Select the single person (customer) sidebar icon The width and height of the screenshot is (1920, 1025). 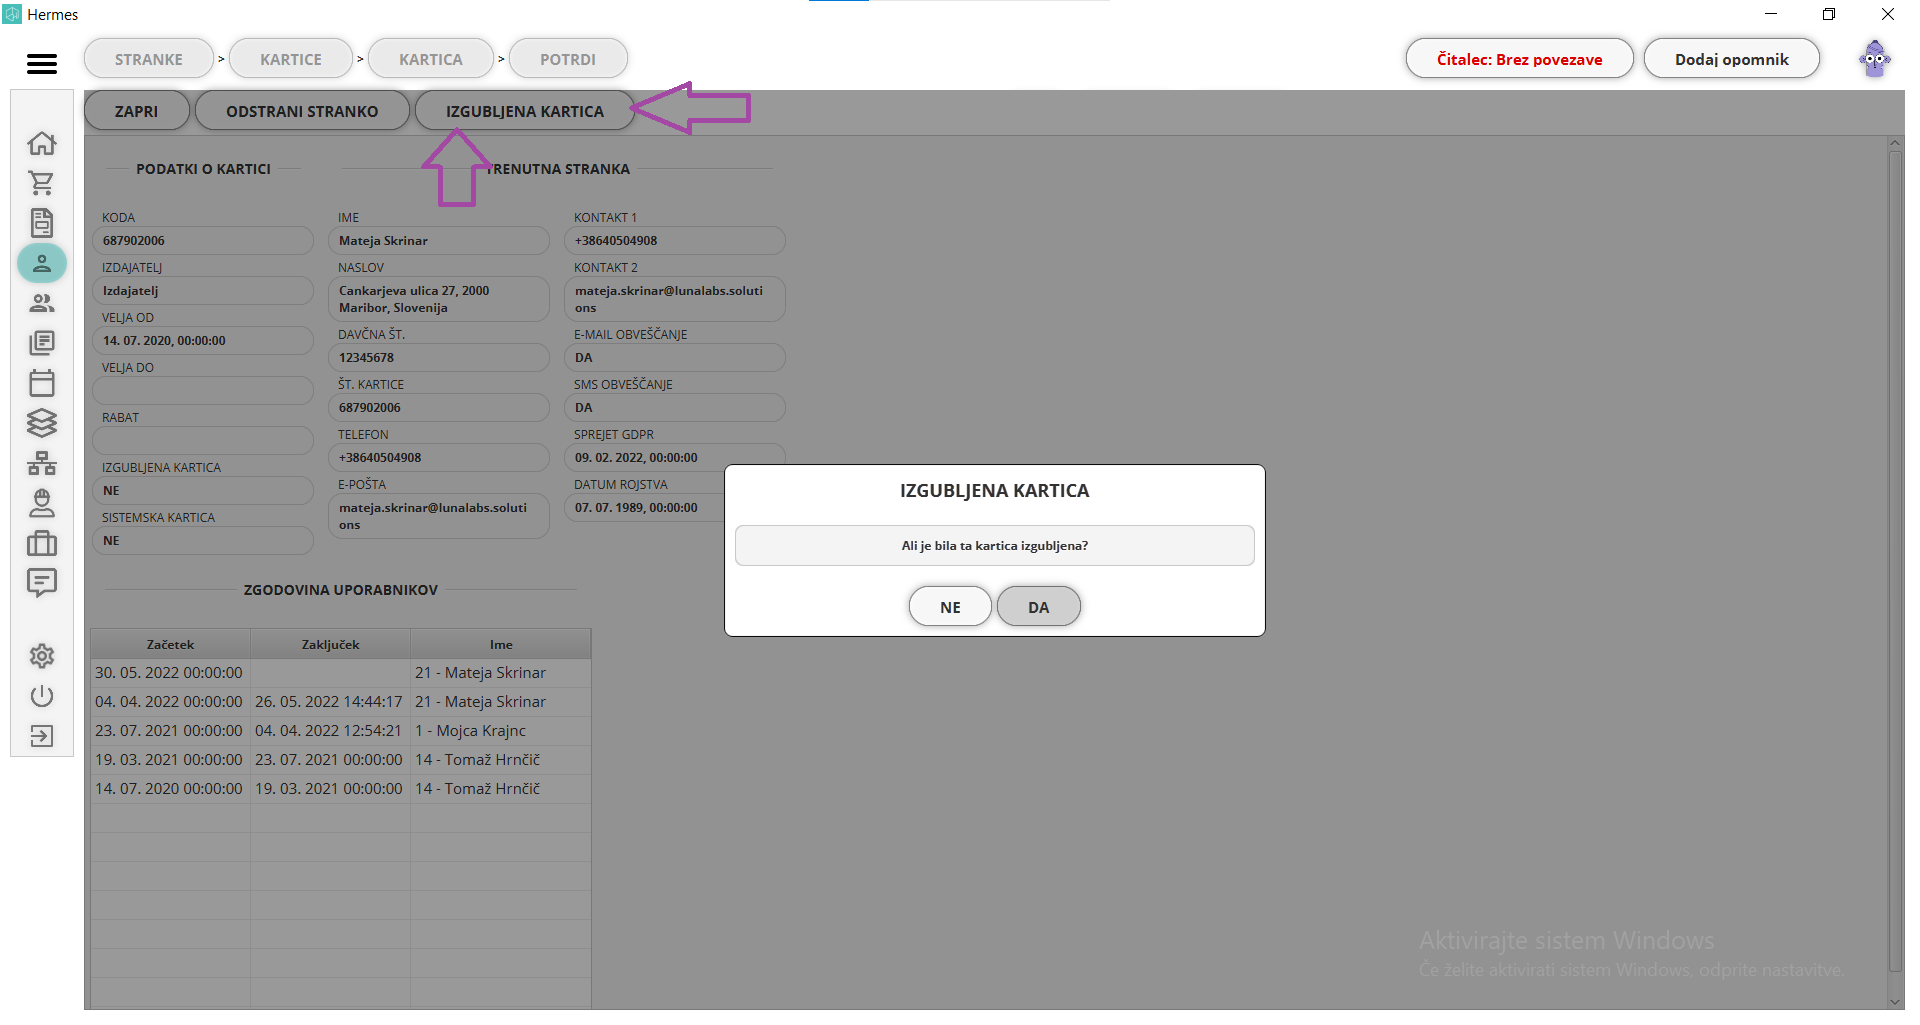(42, 263)
